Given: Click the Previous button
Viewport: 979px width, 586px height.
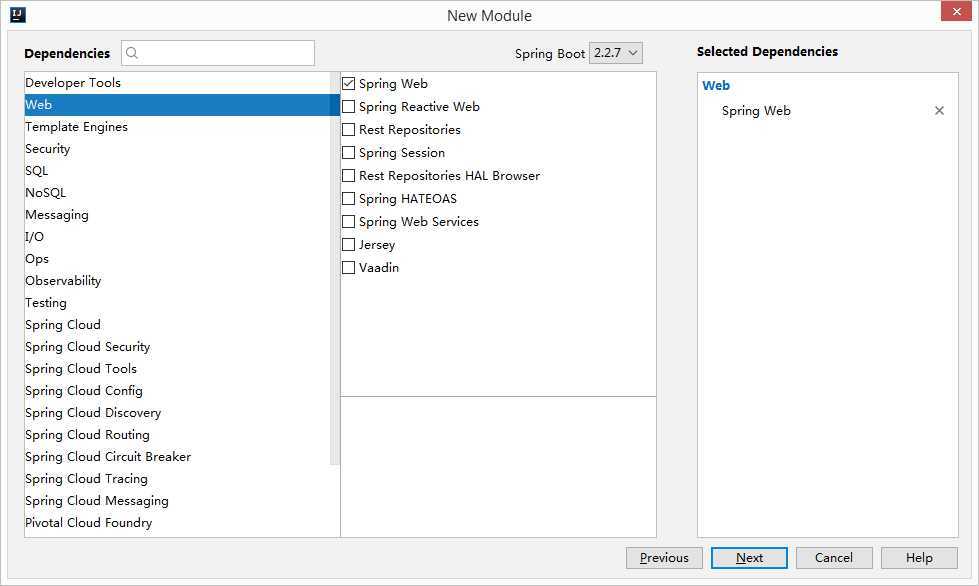Looking at the screenshot, I should [664, 558].
